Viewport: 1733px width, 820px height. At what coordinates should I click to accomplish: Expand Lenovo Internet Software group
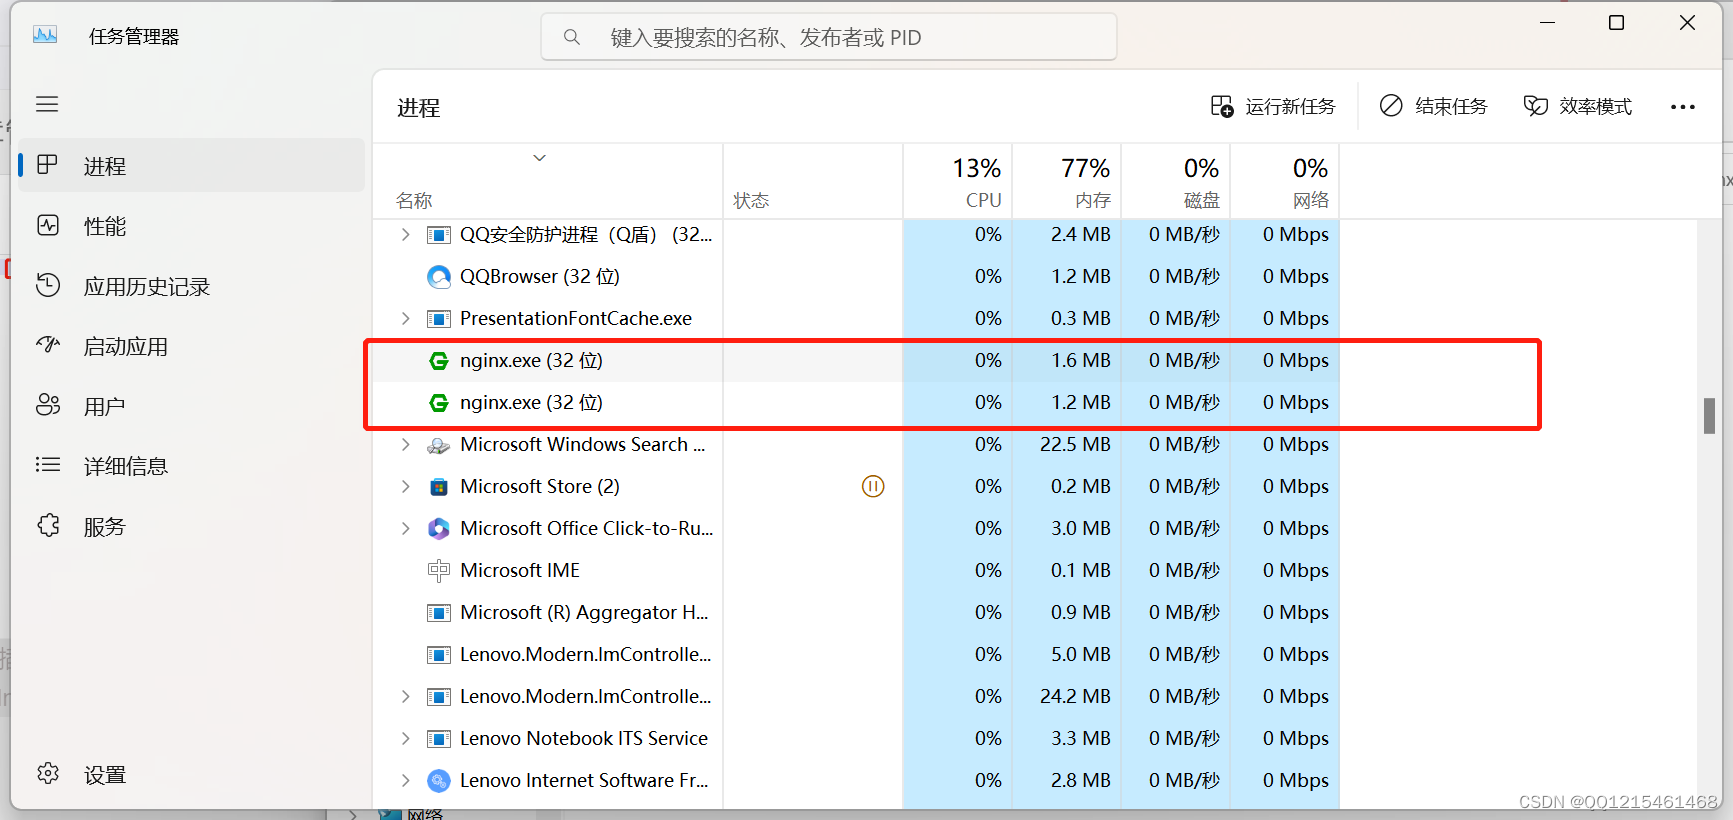(405, 780)
